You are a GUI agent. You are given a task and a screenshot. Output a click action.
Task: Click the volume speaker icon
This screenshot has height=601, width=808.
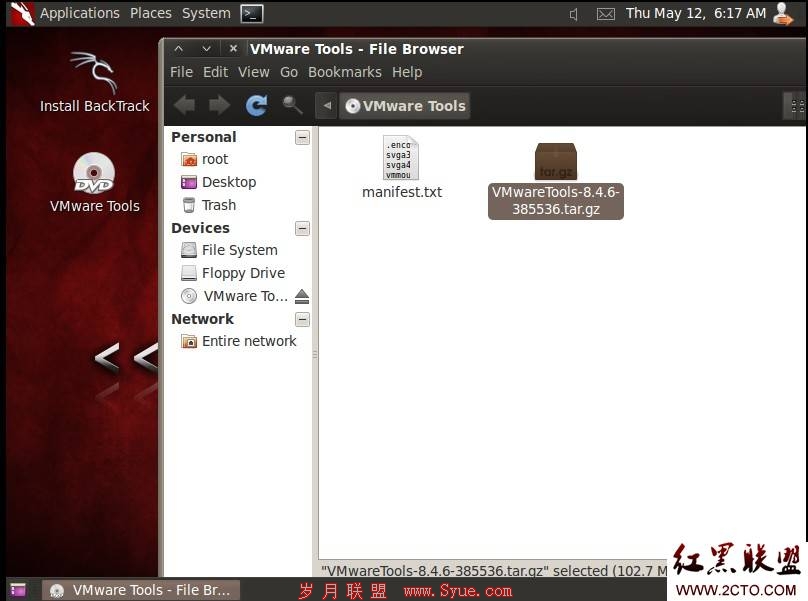pyautogui.click(x=574, y=14)
